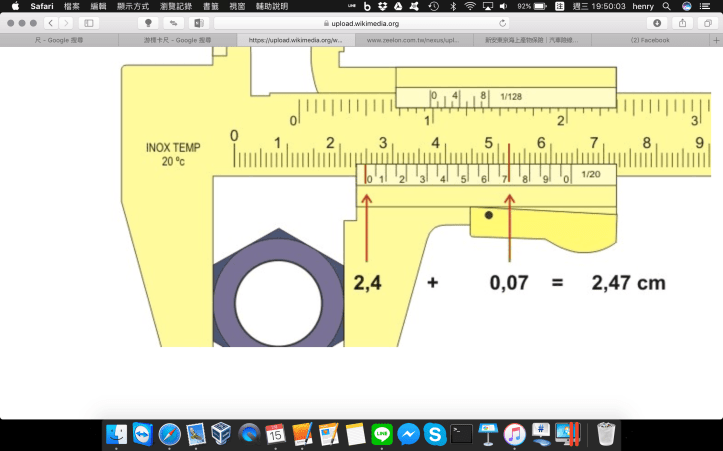The width and height of the screenshot is (723, 451).
Task: Open the Safari downloads list
Action: 657,22
